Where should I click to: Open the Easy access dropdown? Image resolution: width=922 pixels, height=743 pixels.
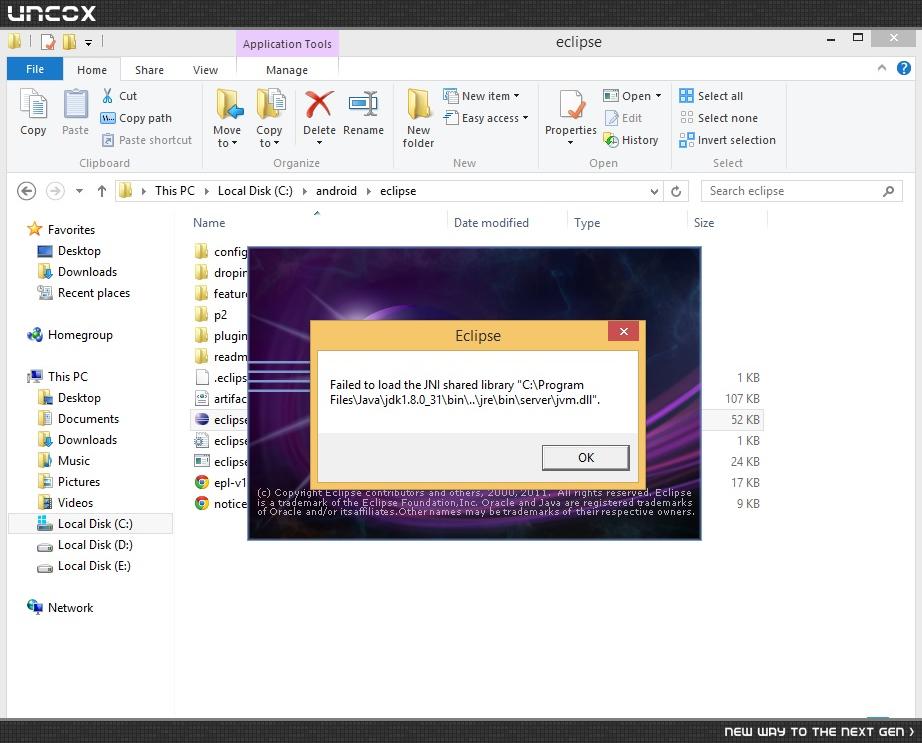point(486,118)
